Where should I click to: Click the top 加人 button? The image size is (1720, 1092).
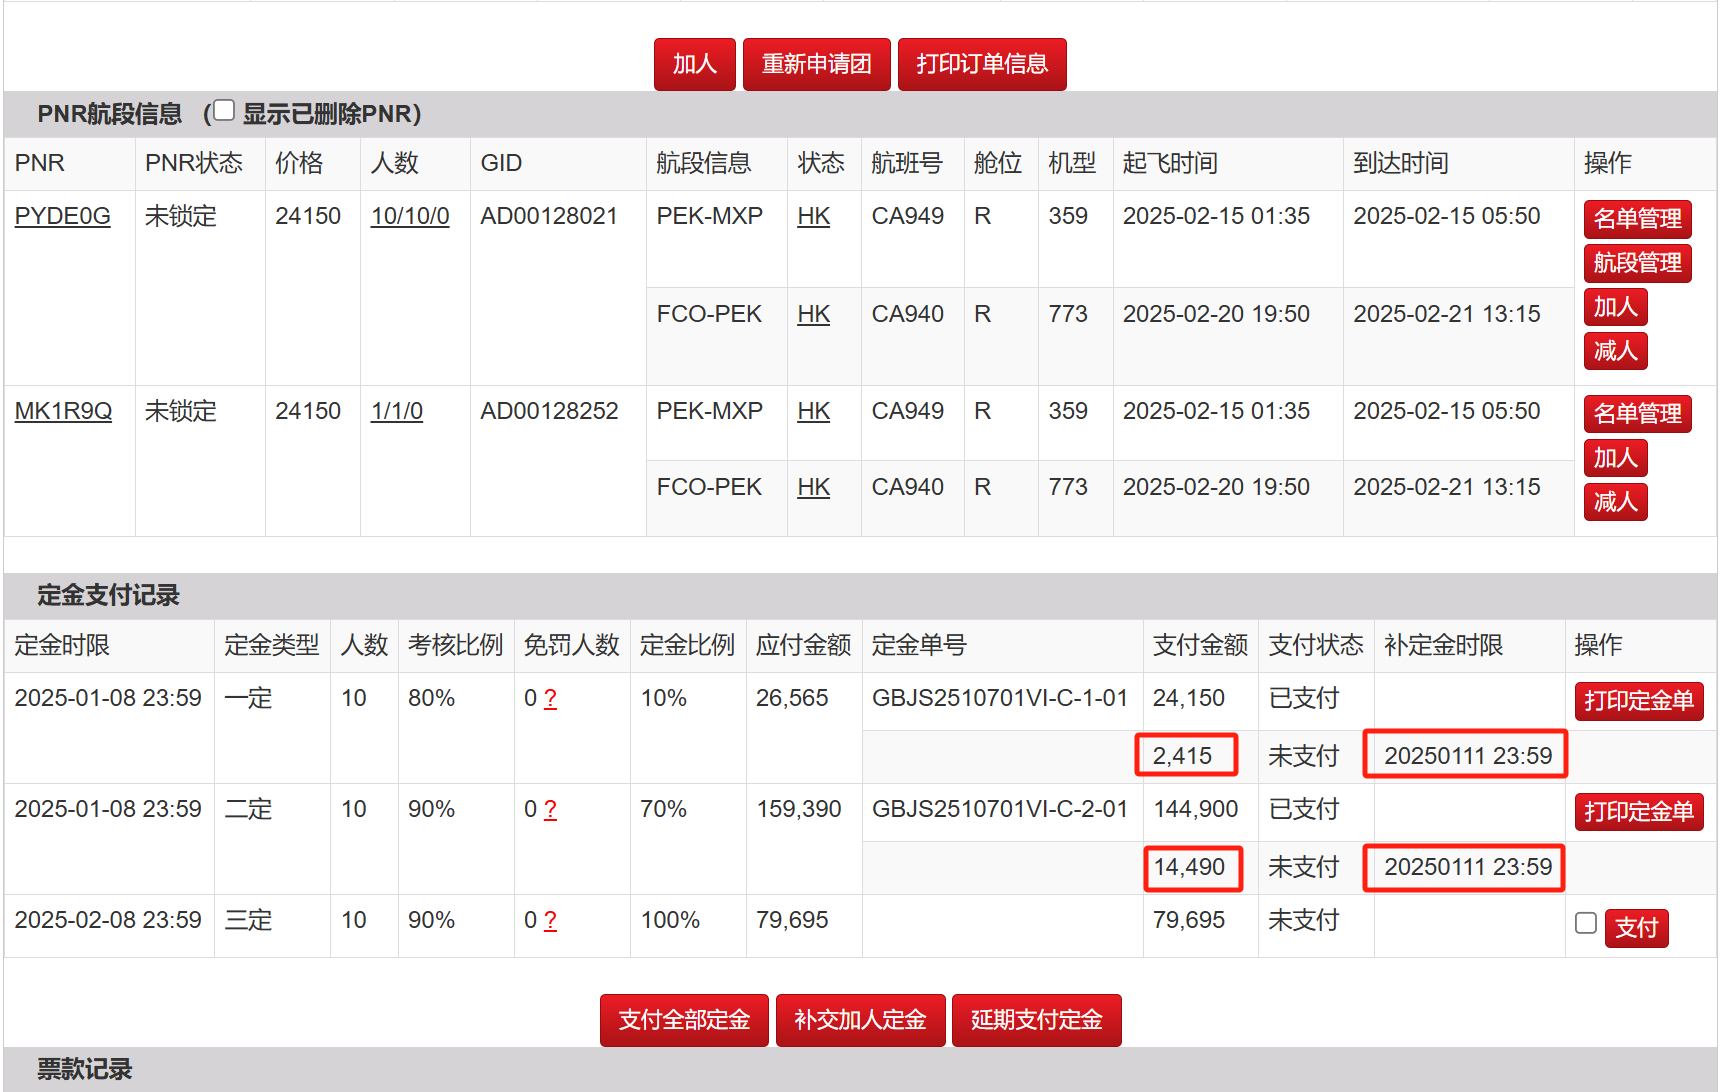(x=694, y=64)
